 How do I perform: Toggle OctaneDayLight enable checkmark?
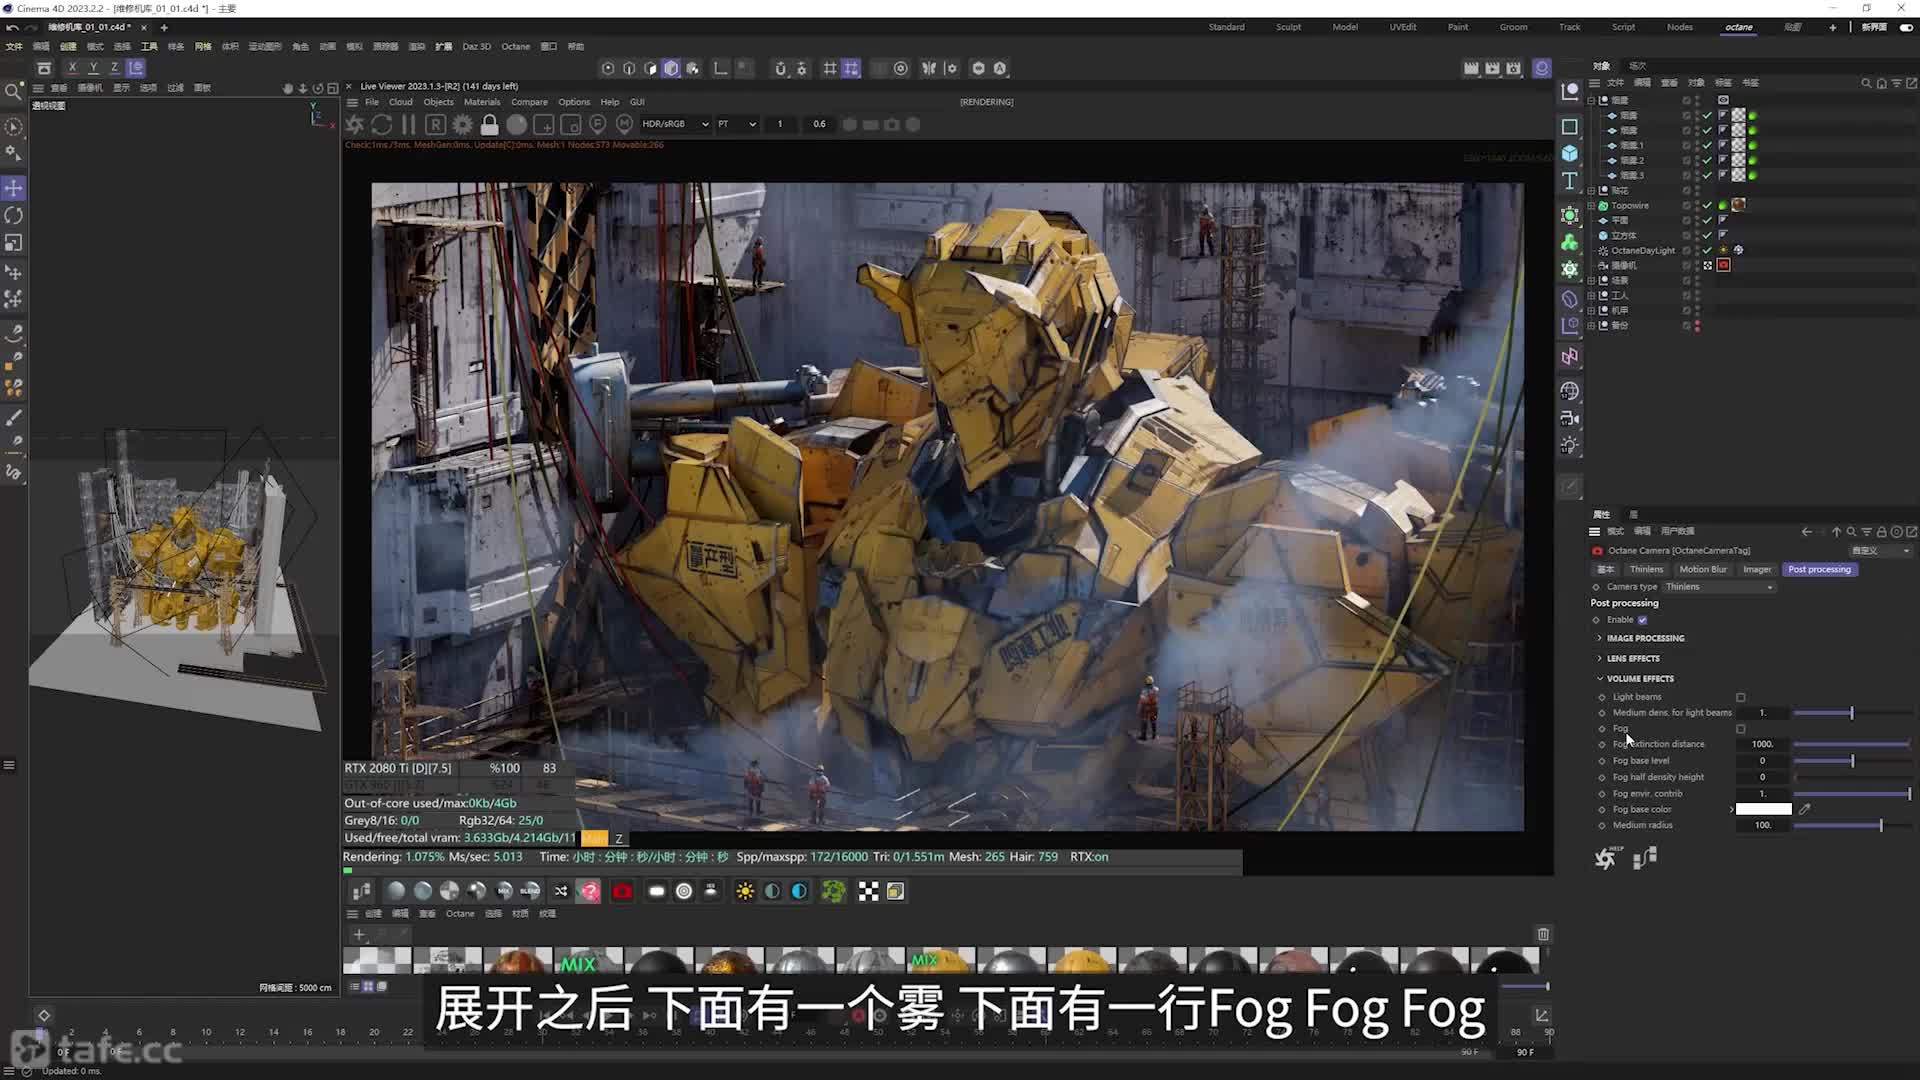pyautogui.click(x=1708, y=250)
